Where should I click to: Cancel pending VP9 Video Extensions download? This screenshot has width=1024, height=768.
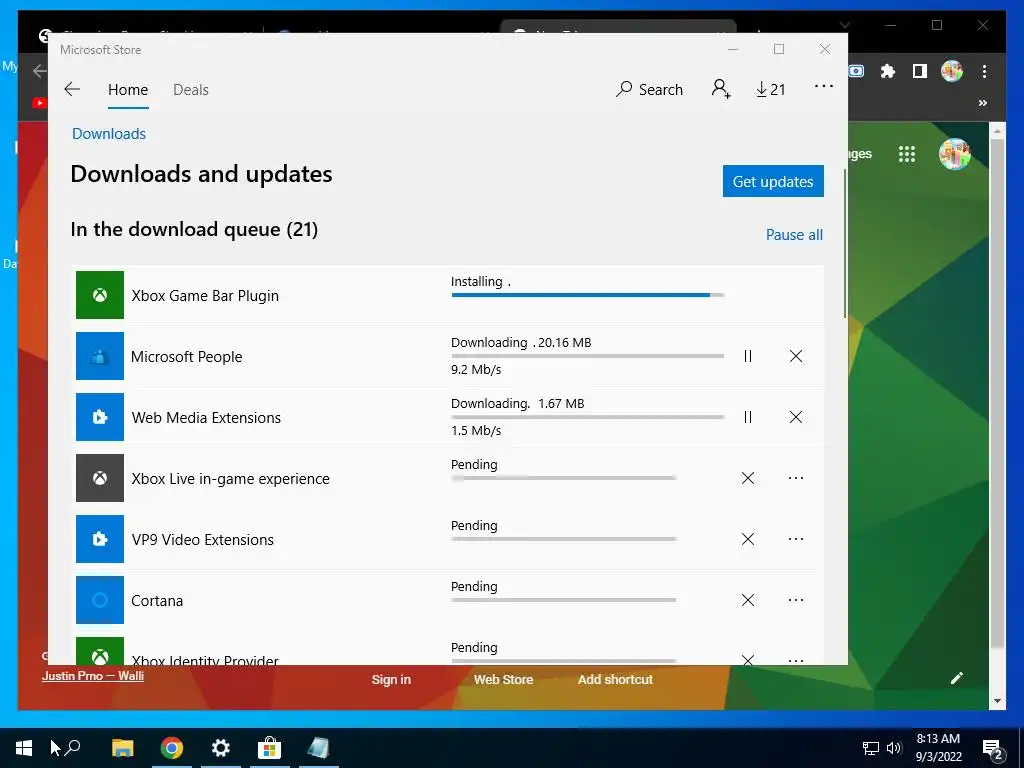pyautogui.click(x=748, y=539)
